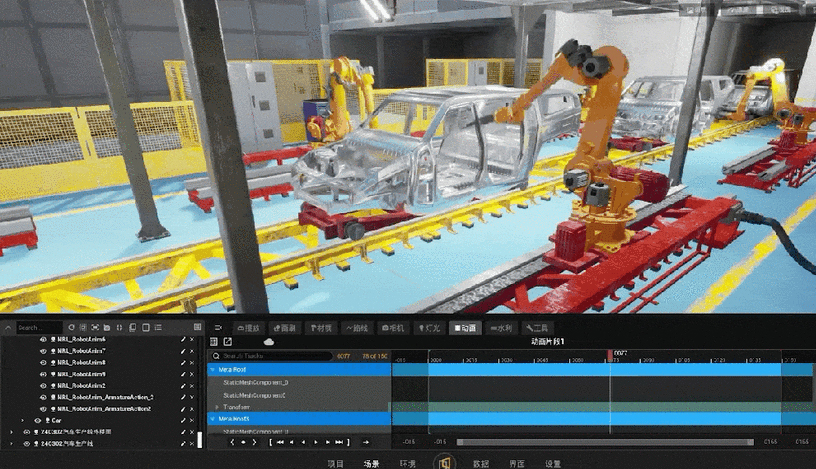The height and width of the screenshot is (469, 816).
Task: Open the 材质 tab
Action: [321, 327]
